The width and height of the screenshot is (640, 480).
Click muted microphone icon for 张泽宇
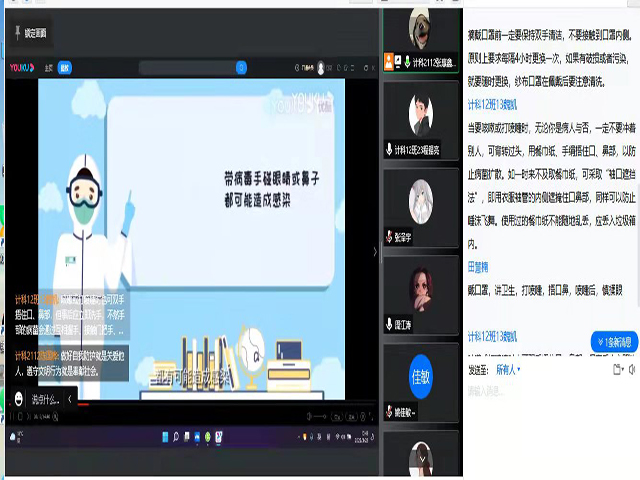(389, 236)
